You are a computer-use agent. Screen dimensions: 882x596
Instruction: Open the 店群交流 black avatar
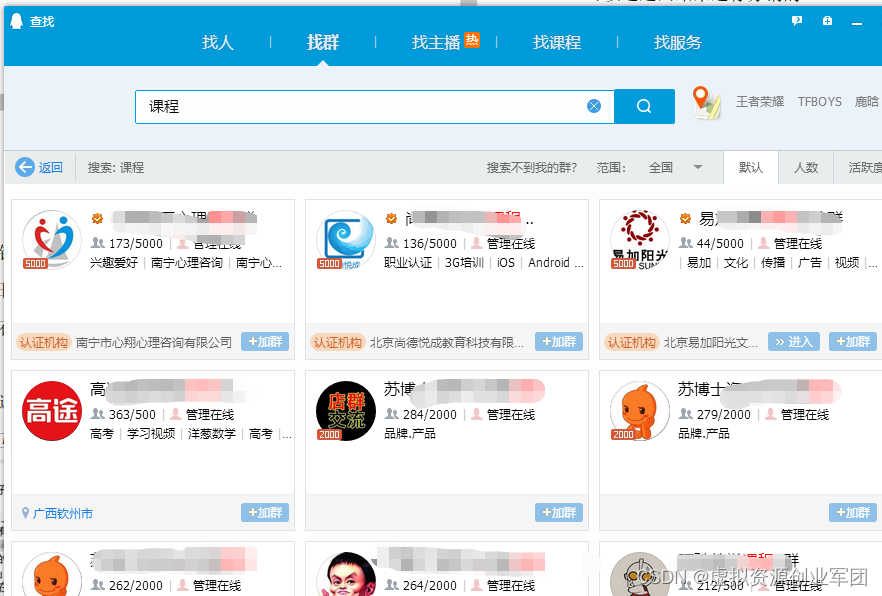(346, 411)
